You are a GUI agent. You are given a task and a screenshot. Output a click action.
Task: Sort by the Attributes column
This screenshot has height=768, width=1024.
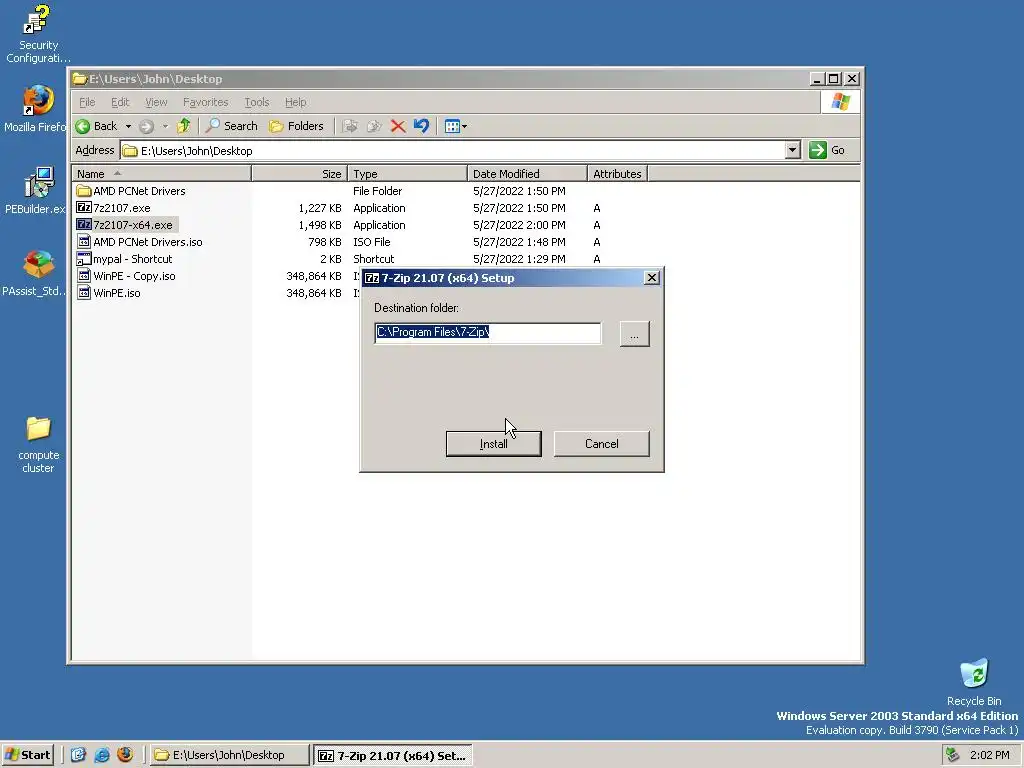click(617, 174)
